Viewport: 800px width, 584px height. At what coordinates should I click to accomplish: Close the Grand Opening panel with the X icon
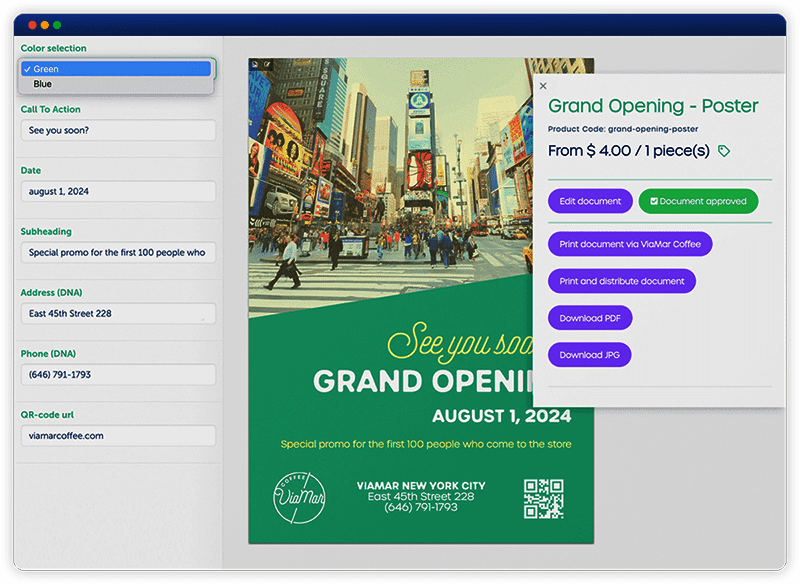[543, 86]
